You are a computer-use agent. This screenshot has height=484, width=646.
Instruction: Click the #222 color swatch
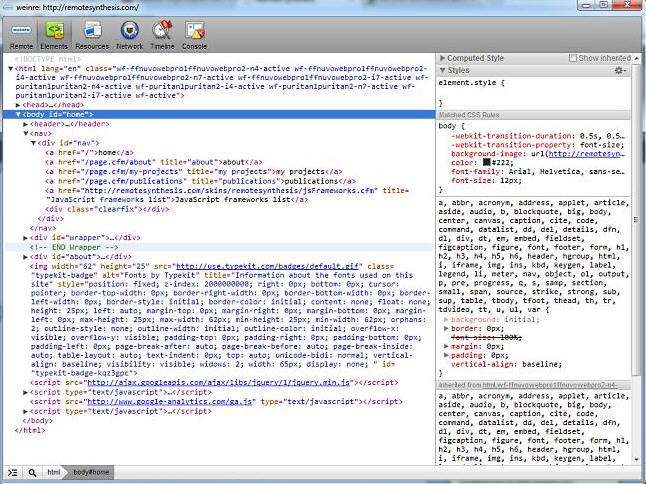coord(487,163)
